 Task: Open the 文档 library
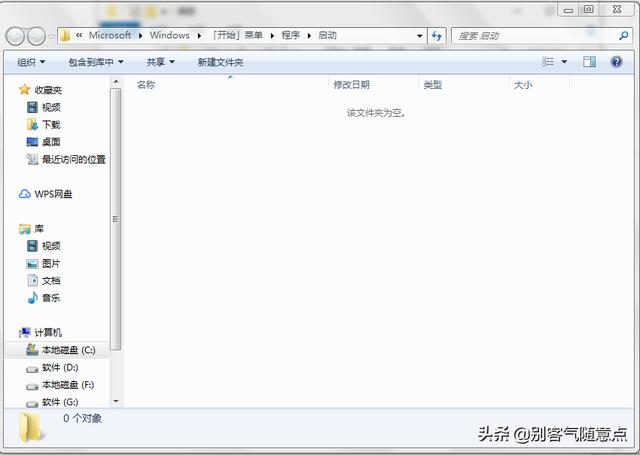[x=44, y=280]
